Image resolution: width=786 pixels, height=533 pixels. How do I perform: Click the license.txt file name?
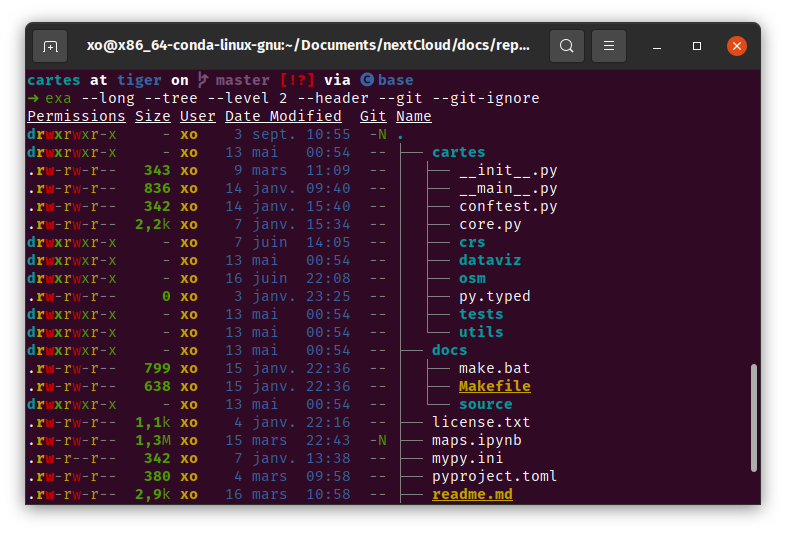tap(481, 422)
